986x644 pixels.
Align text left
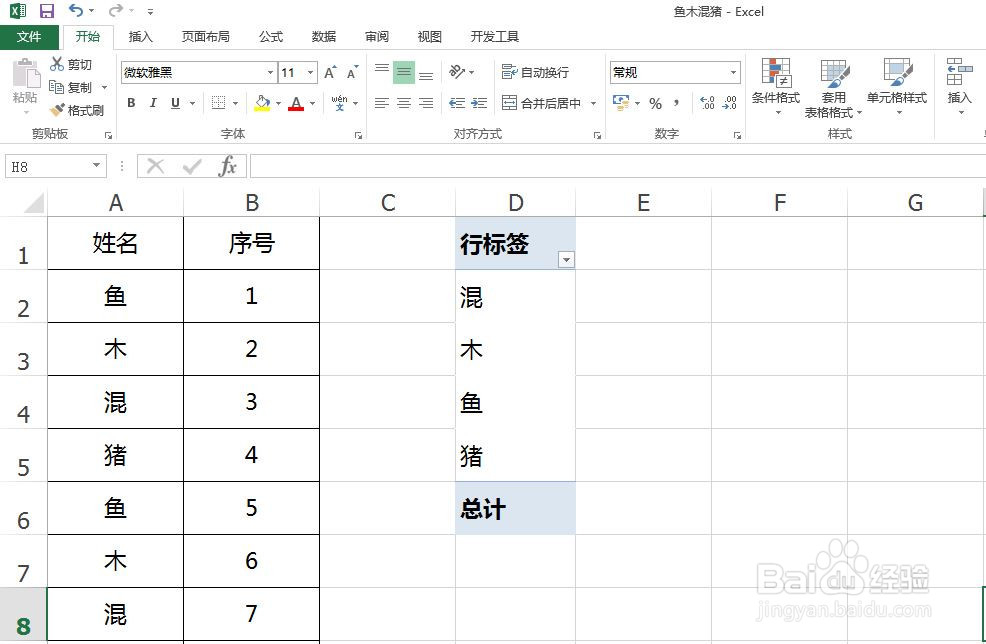click(382, 103)
